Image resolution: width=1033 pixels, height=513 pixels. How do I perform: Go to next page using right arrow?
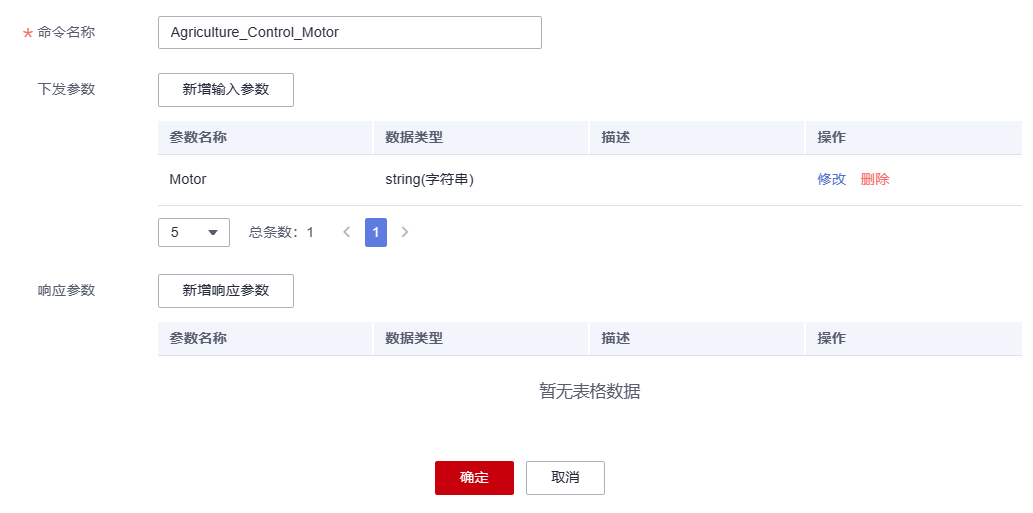pos(405,232)
